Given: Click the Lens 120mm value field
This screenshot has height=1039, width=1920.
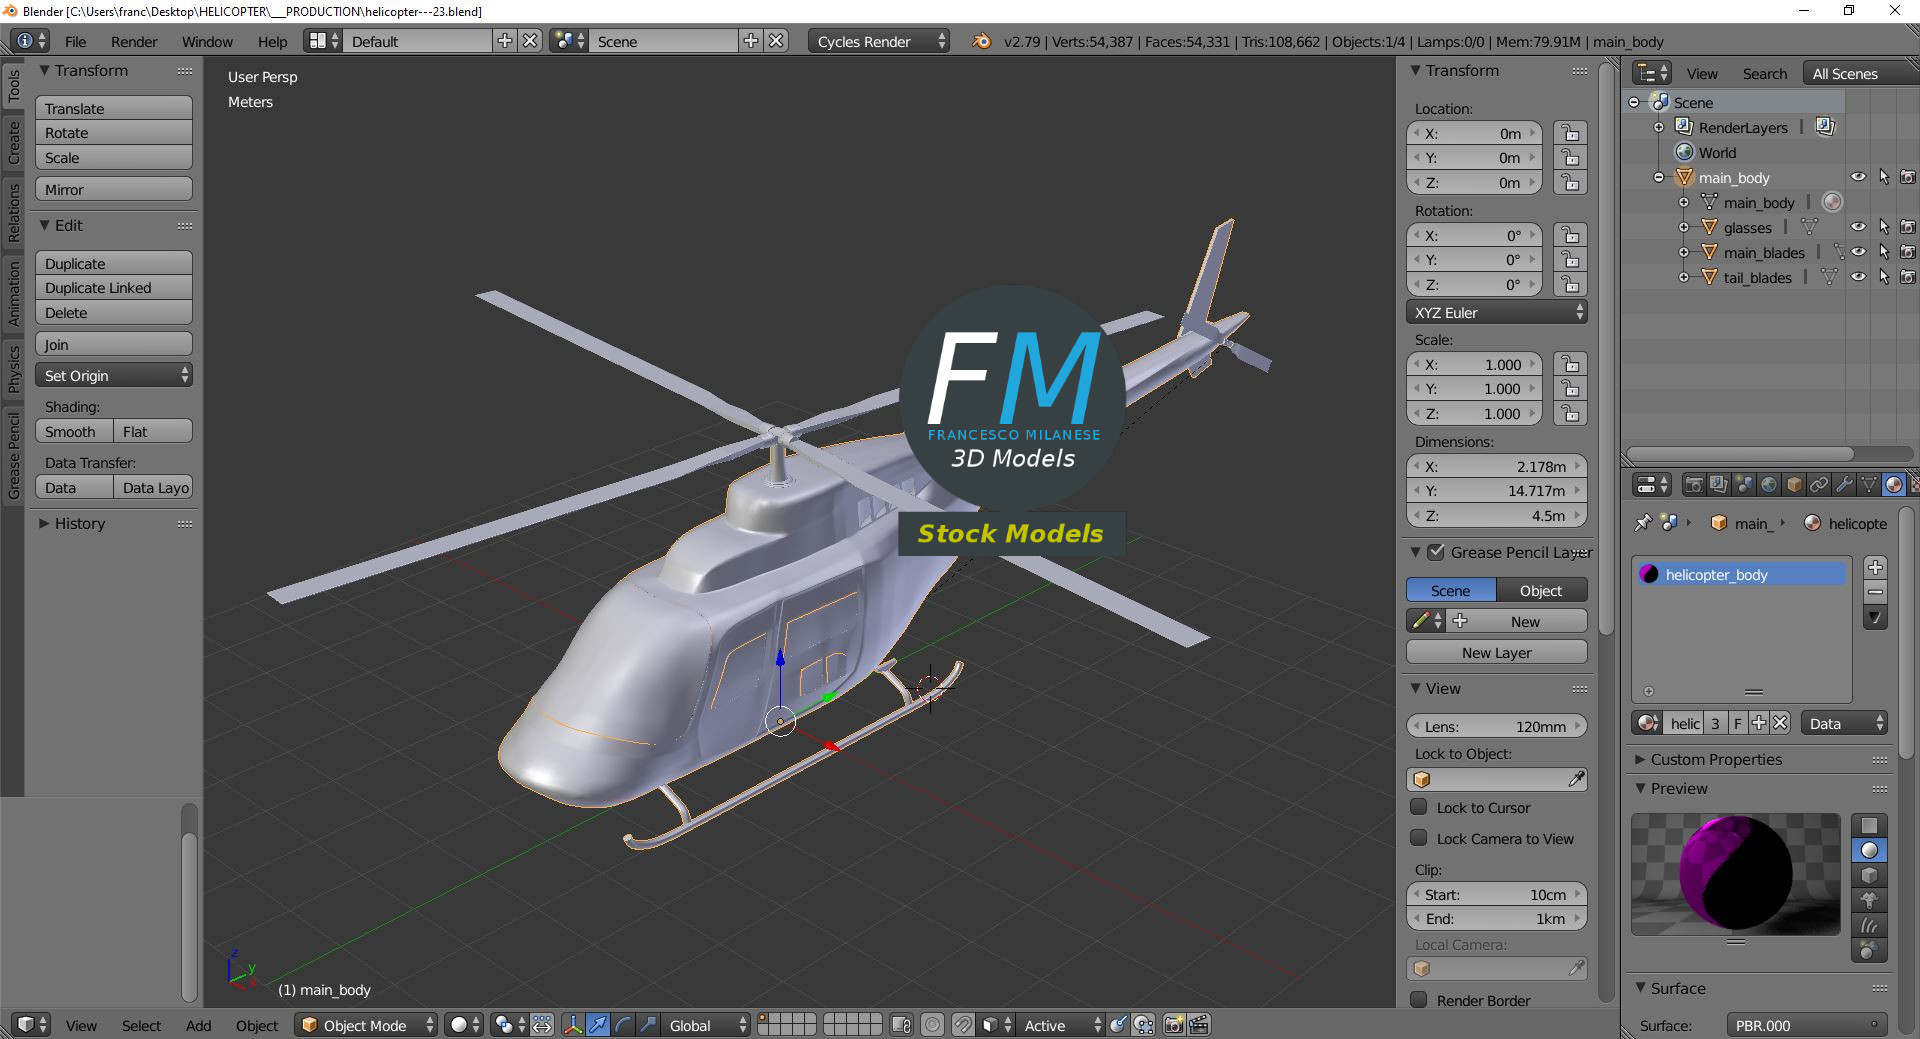Looking at the screenshot, I should pyautogui.click(x=1497, y=726).
